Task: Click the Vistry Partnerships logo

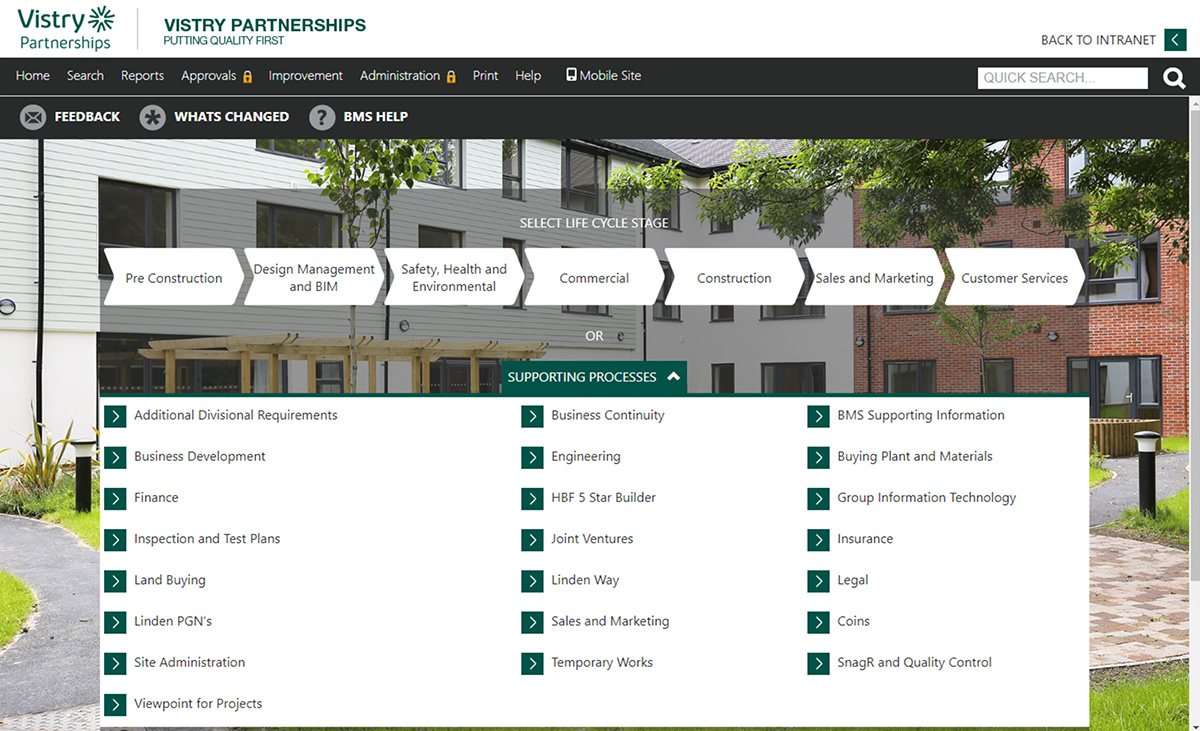Action: 66,28
